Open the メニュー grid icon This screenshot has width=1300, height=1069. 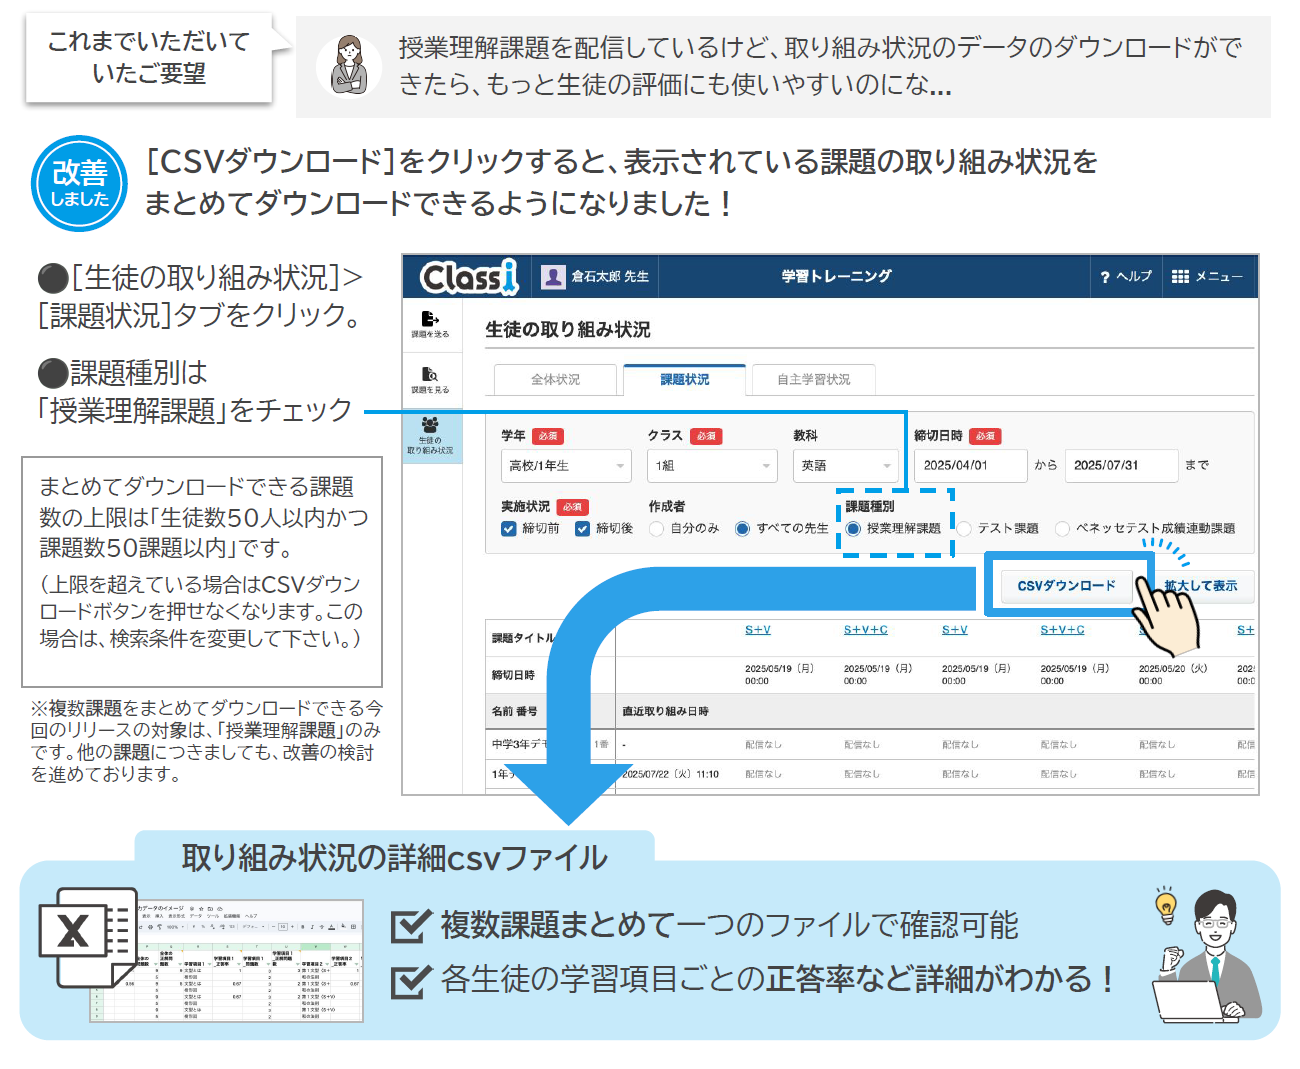(x=1180, y=277)
